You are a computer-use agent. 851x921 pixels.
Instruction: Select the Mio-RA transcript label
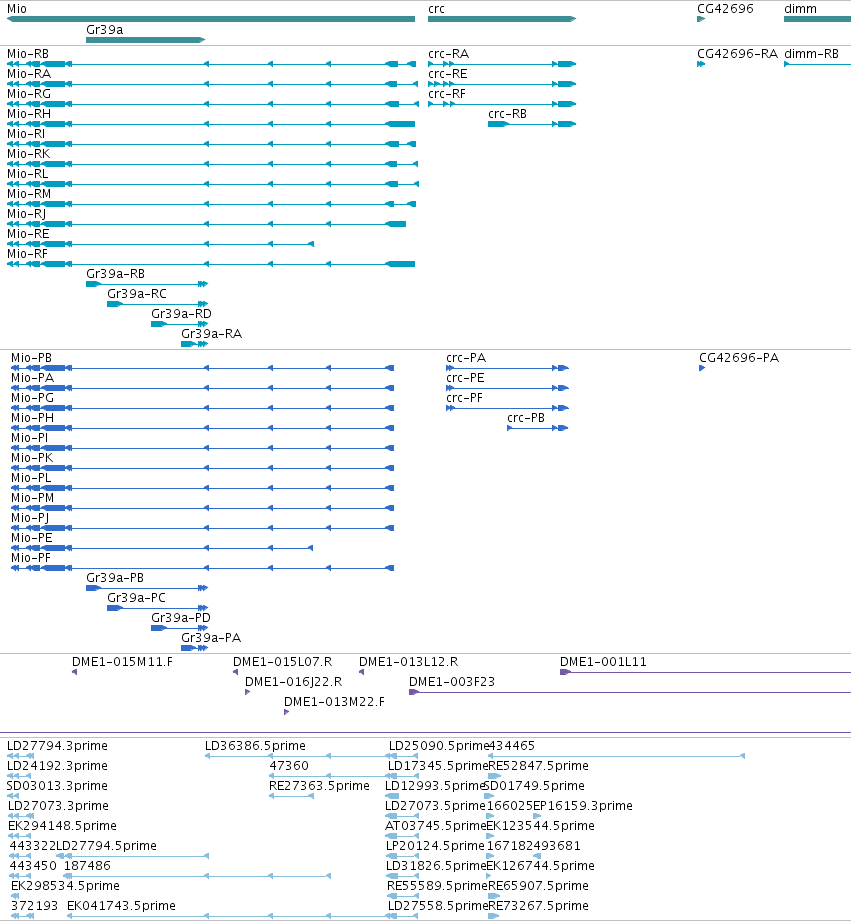point(29,74)
